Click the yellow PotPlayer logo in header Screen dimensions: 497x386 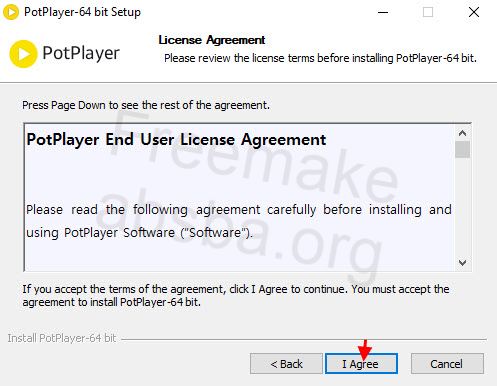[x=23, y=54]
